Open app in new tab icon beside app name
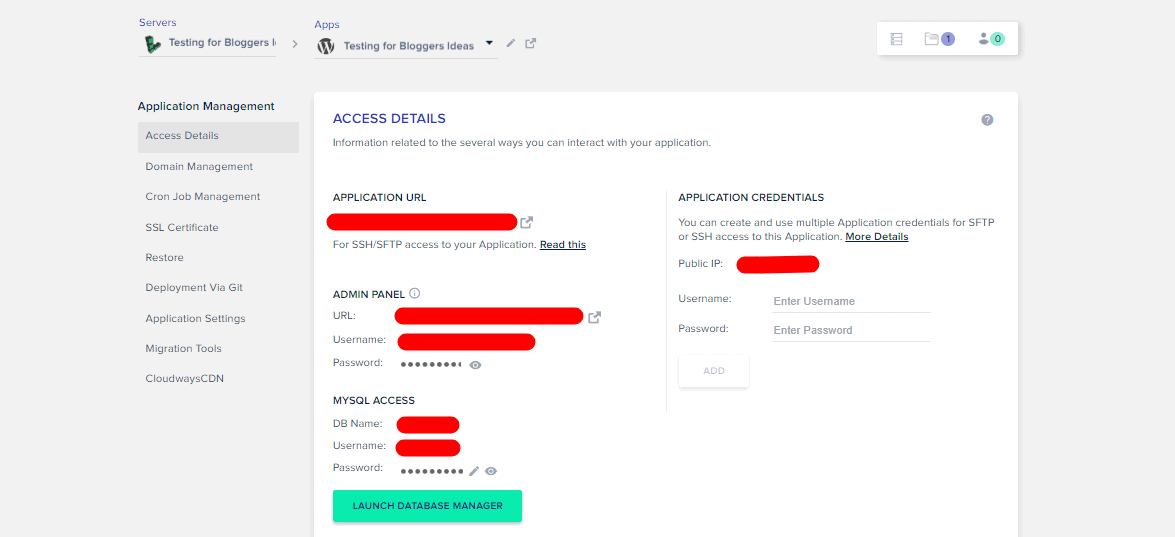Image resolution: width=1175 pixels, height=537 pixels. (531, 43)
